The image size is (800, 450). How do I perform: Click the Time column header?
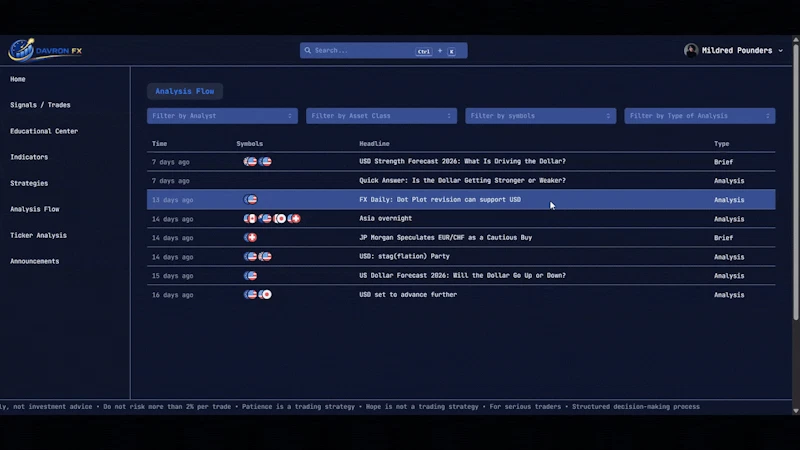coord(159,144)
